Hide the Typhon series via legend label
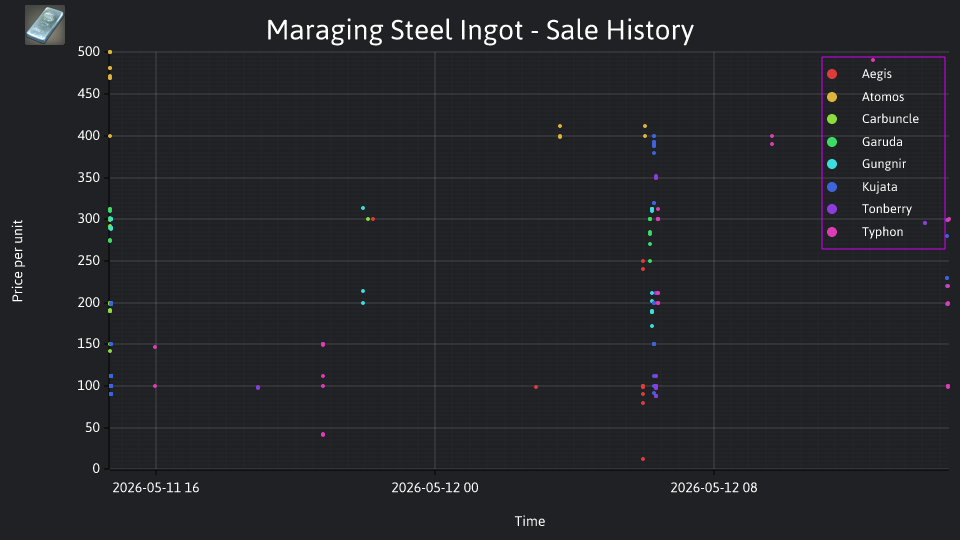 (x=882, y=232)
